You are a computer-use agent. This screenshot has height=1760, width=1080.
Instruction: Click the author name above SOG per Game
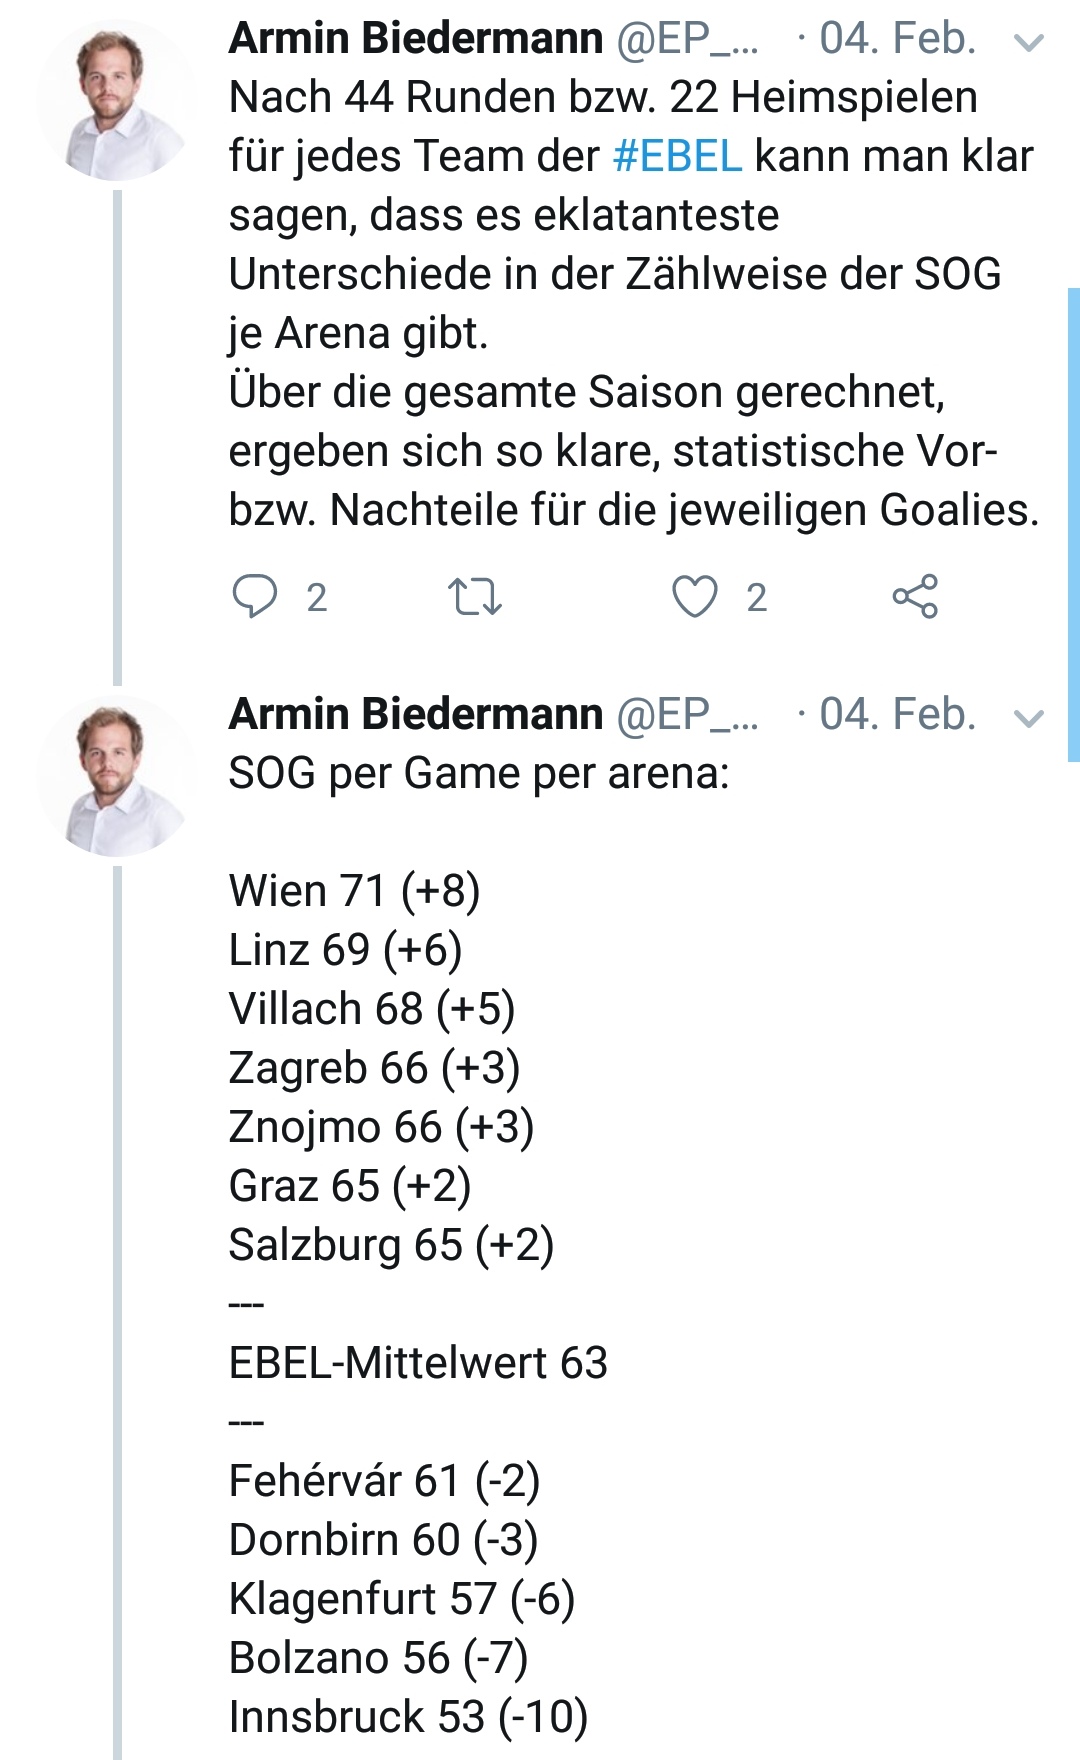tap(416, 714)
